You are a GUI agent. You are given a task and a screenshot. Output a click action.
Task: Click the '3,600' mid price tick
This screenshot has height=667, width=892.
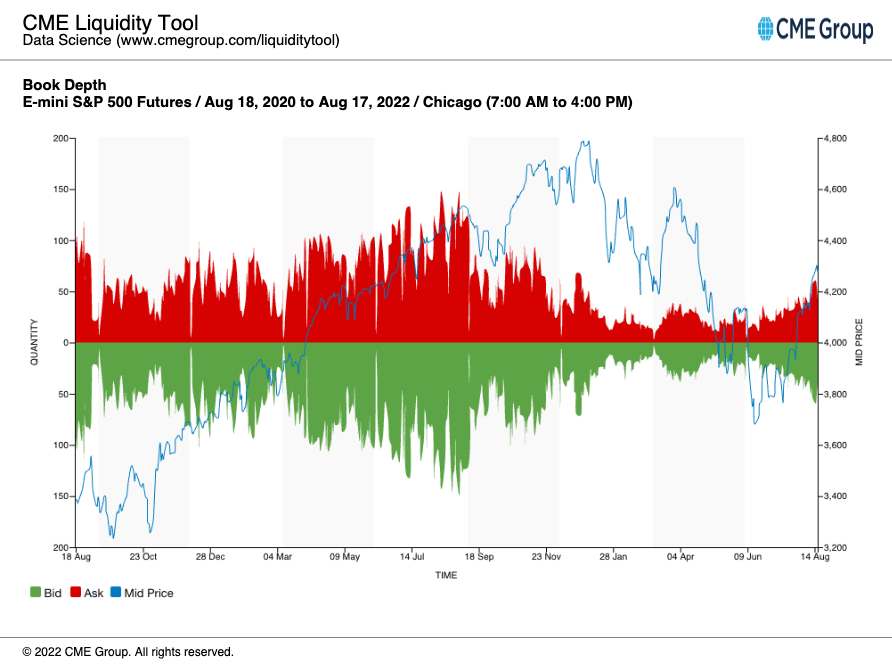pyautogui.click(x=835, y=445)
